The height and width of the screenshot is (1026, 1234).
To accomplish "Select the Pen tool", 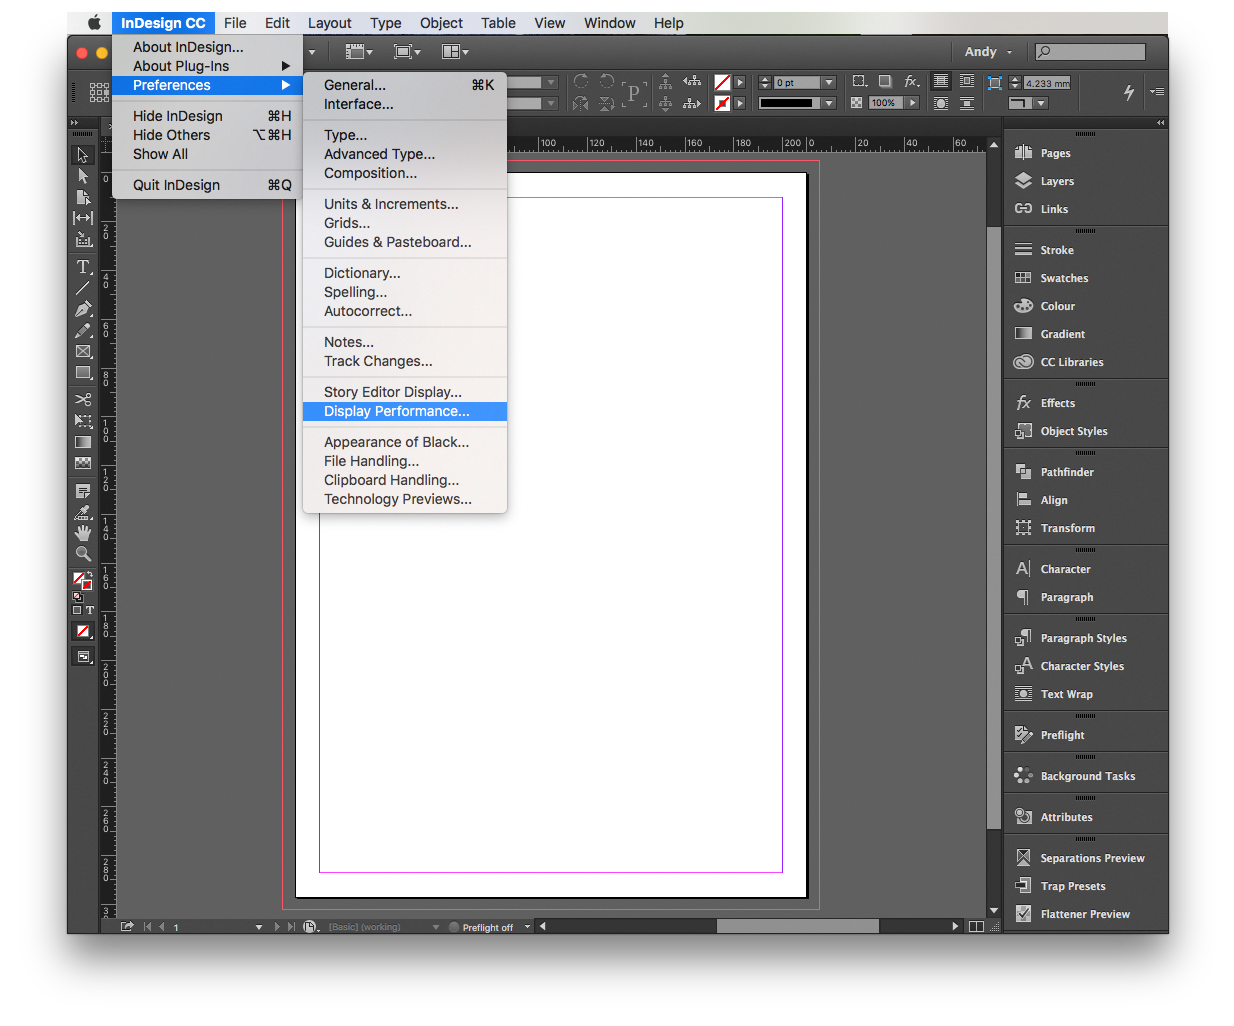I will pos(83,309).
